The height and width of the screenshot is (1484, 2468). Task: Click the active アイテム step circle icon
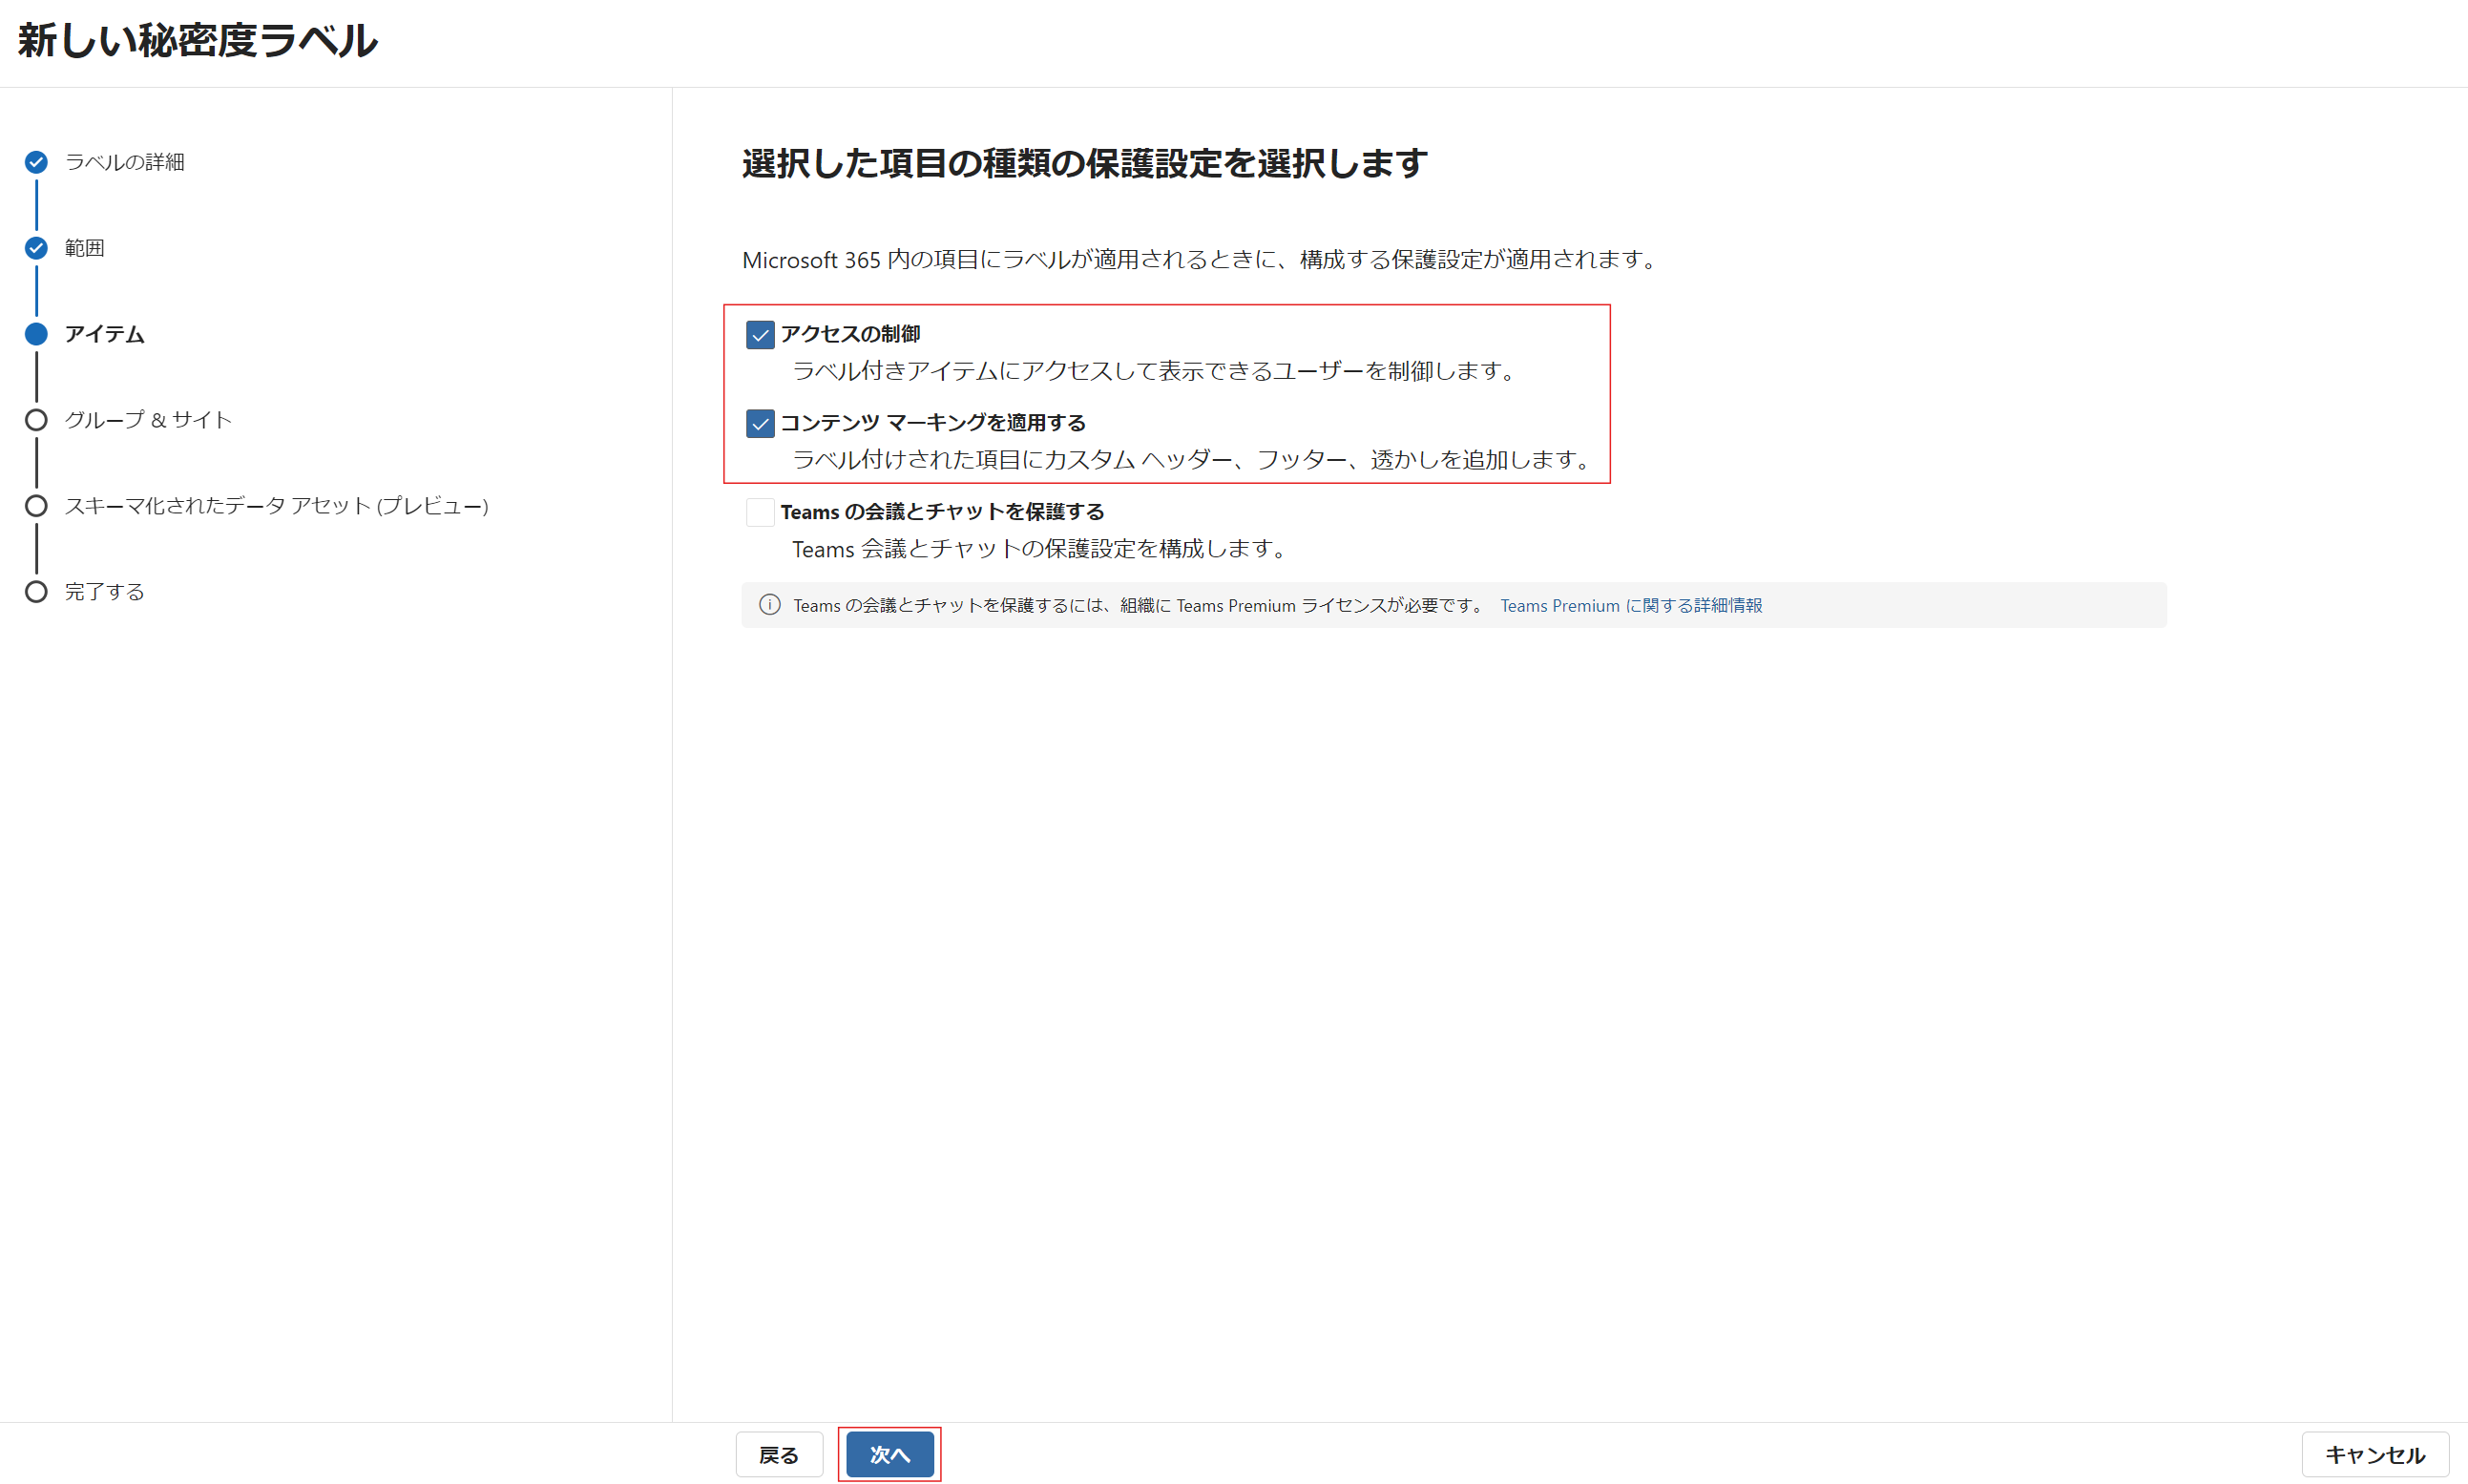pyautogui.click(x=36, y=334)
